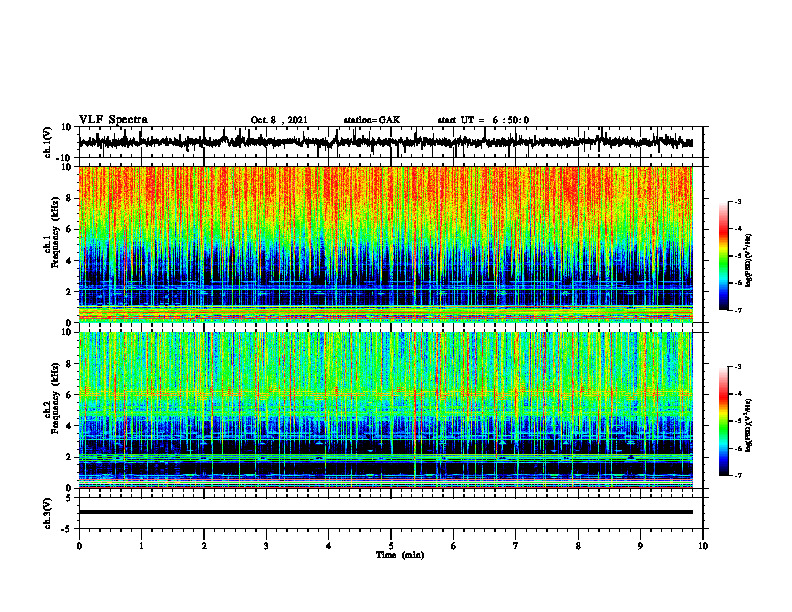The image size is (792, 612).
Task: Click the "ch.3(V)" axis label
Action: click(47, 513)
